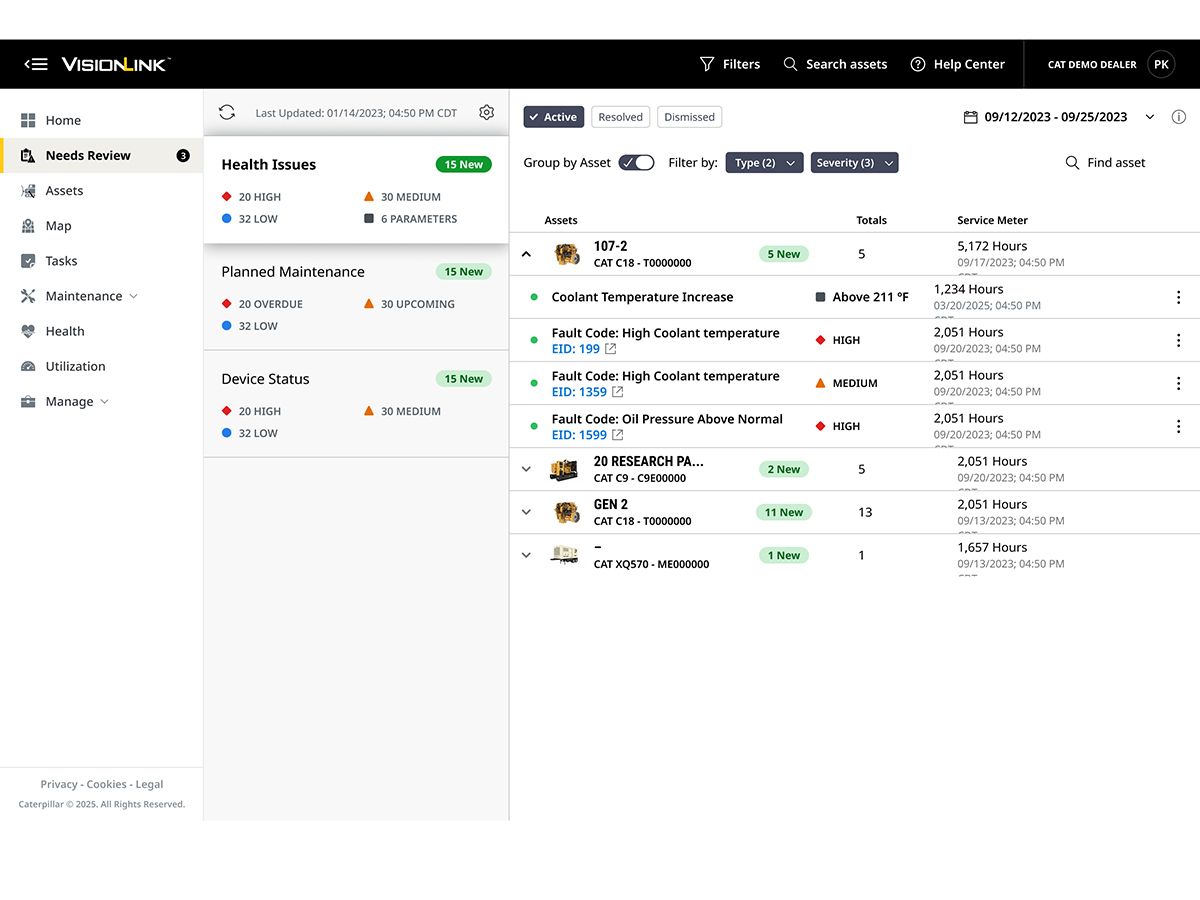Image resolution: width=1200 pixels, height=900 pixels.
Task: Click the 20 RESEARCH PA generator thumbnail
Action: [564, 469]
